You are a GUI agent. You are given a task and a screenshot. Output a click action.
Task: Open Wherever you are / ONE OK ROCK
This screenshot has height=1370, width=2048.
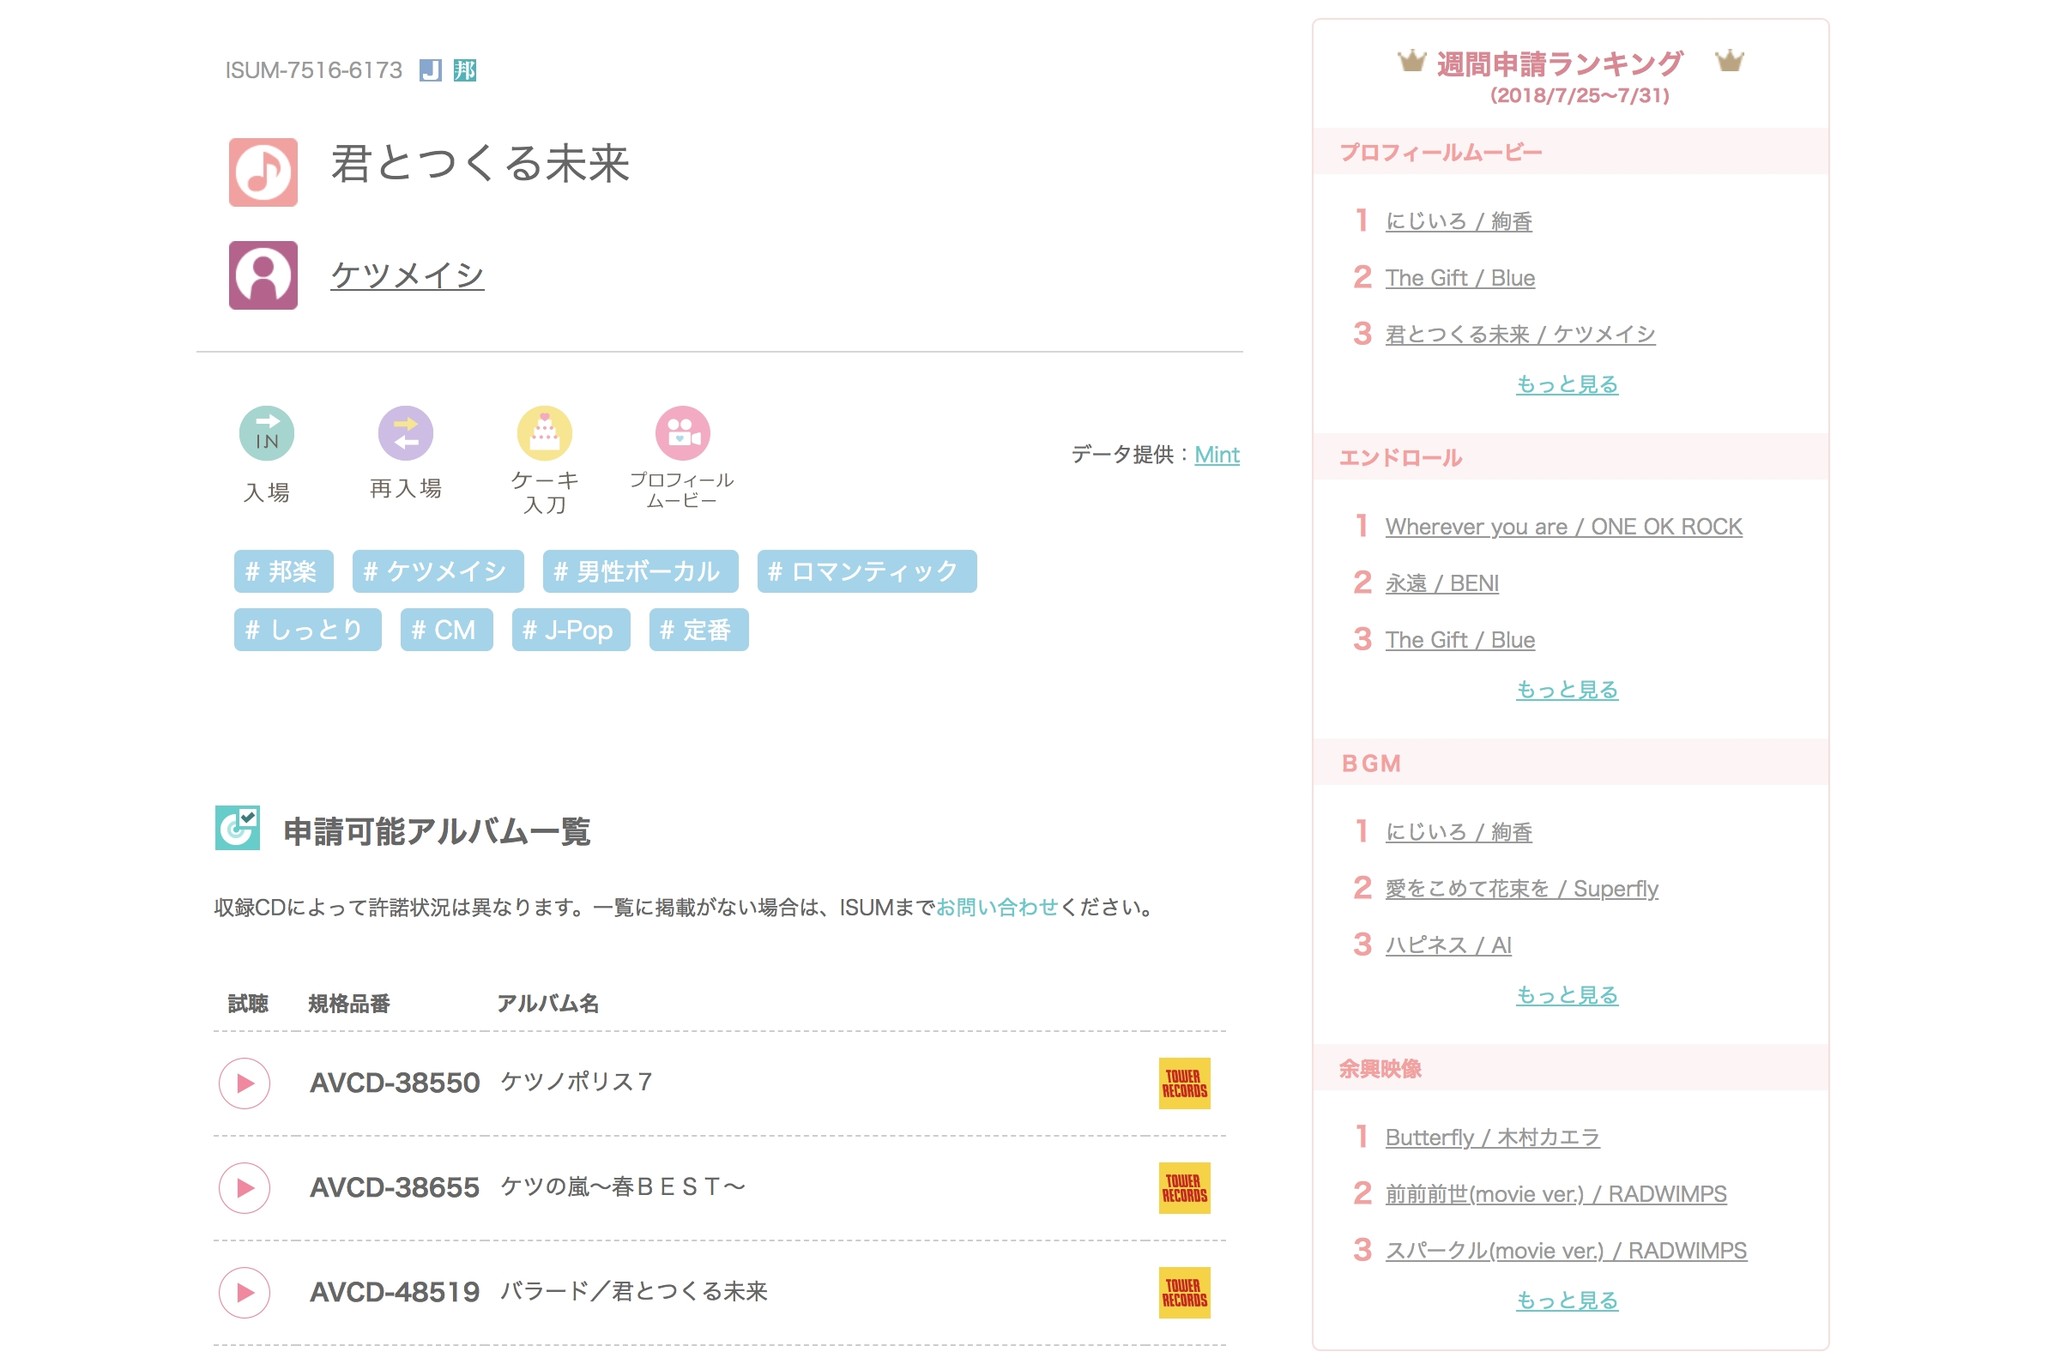point(1563,527)
